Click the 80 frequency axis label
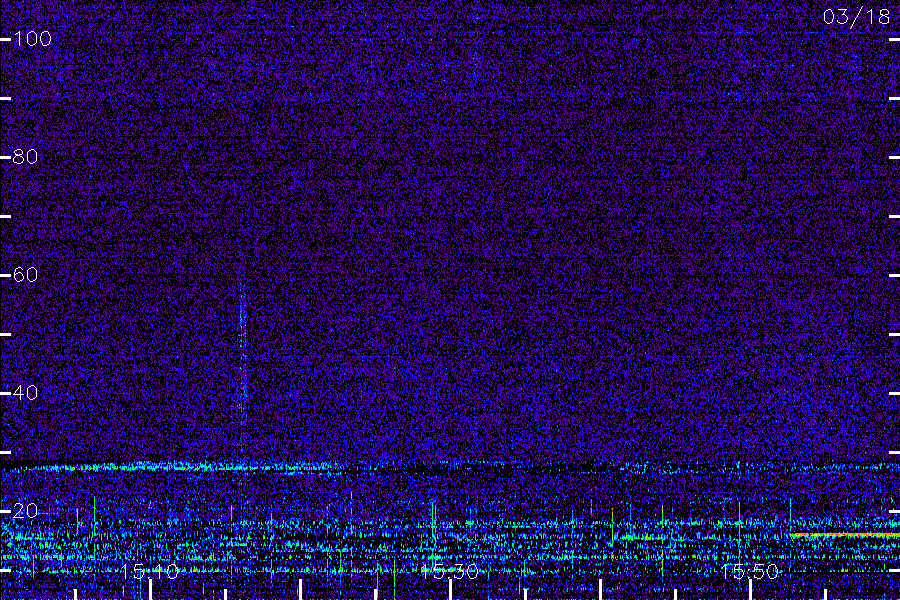Screen dimensions: 900x600 tap(26, 157)
